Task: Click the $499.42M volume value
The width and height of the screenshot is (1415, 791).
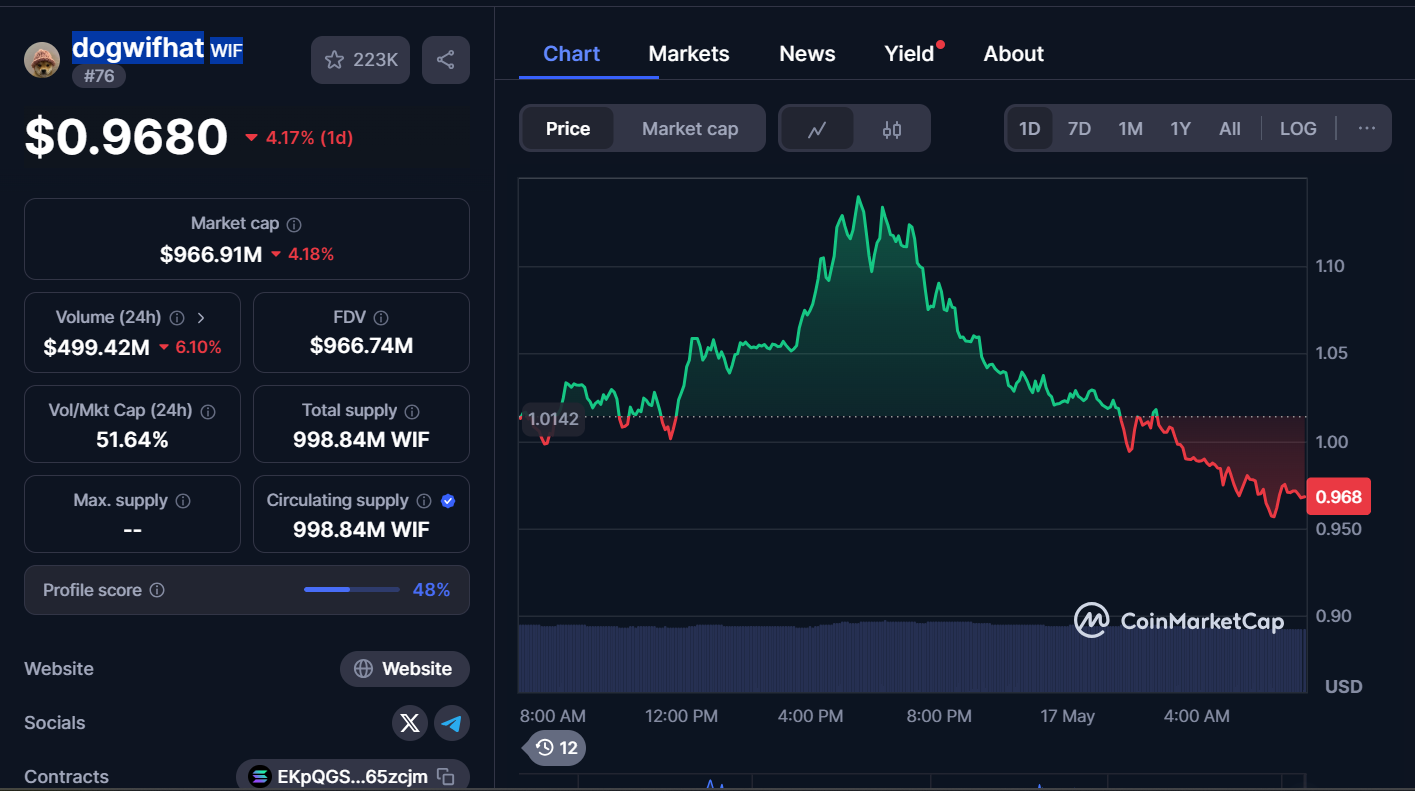Action: 97,348
